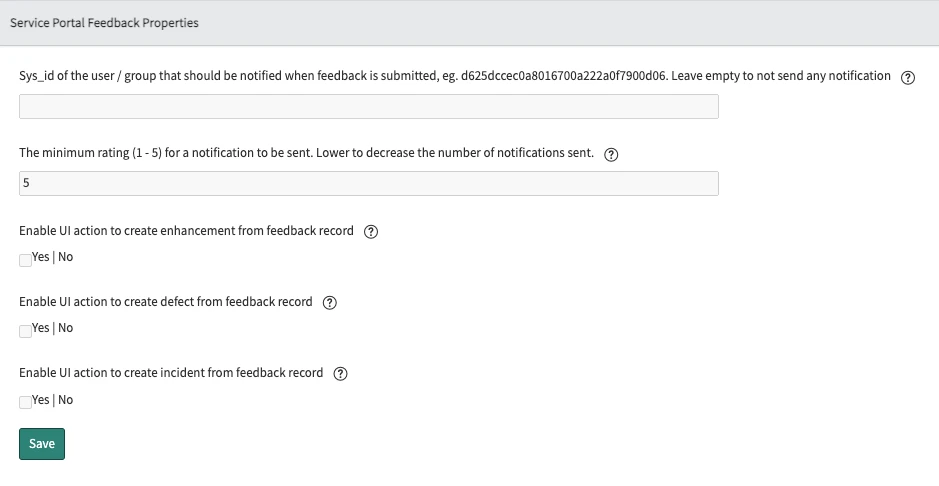
Task: Toggle the create defect from feedback checkbox
Action: coord(25,330)
